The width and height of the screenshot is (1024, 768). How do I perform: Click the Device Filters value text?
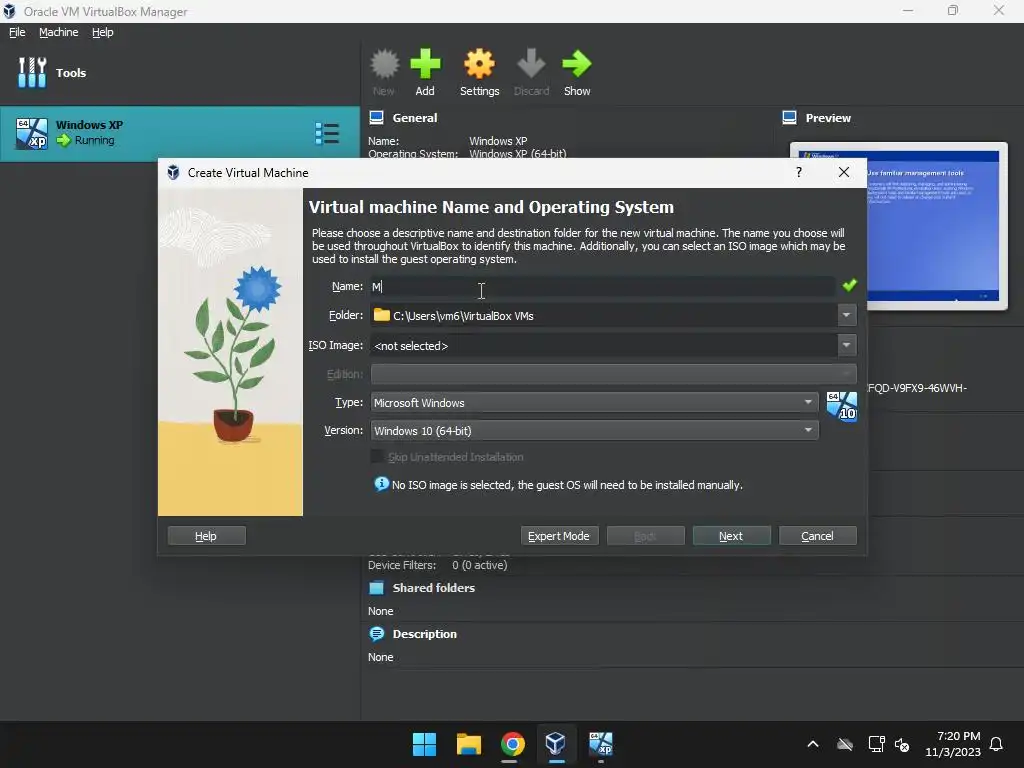(479, 565)
